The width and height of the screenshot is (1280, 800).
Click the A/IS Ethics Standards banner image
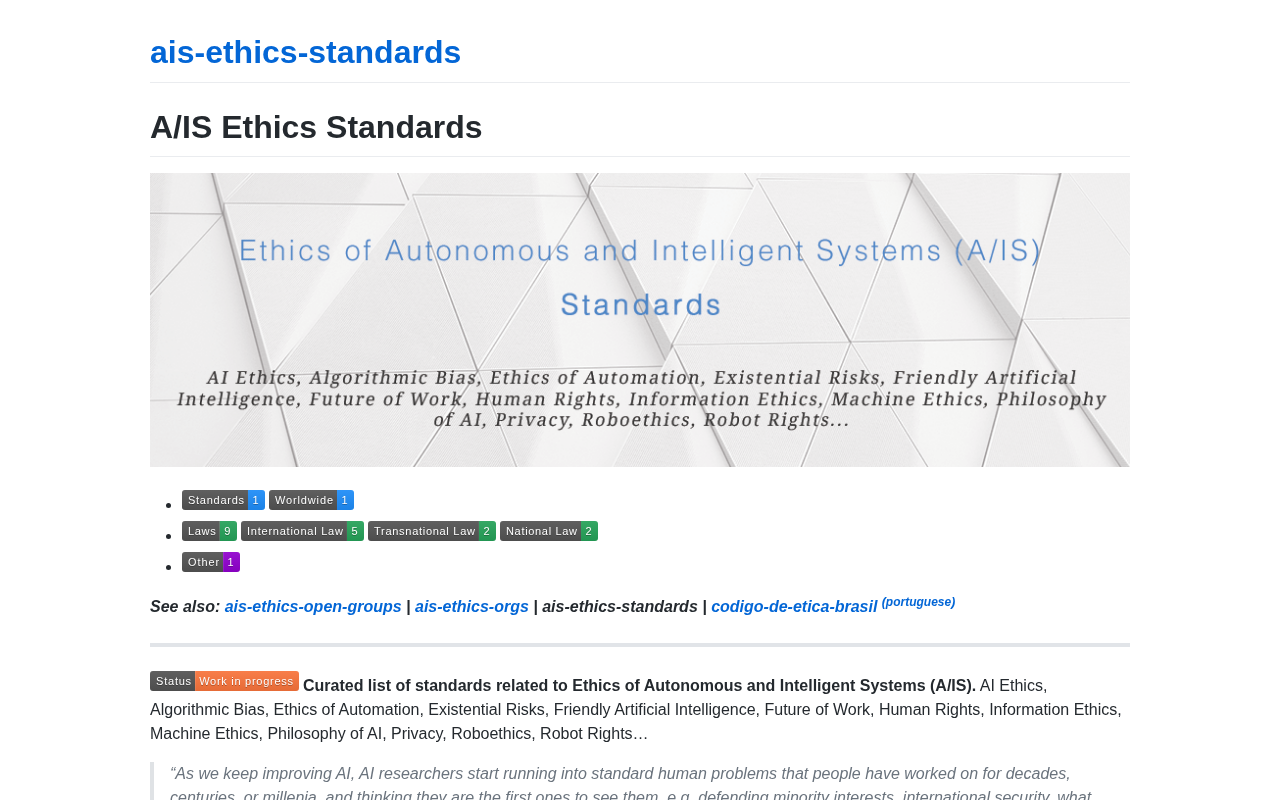tap(640, 320)
